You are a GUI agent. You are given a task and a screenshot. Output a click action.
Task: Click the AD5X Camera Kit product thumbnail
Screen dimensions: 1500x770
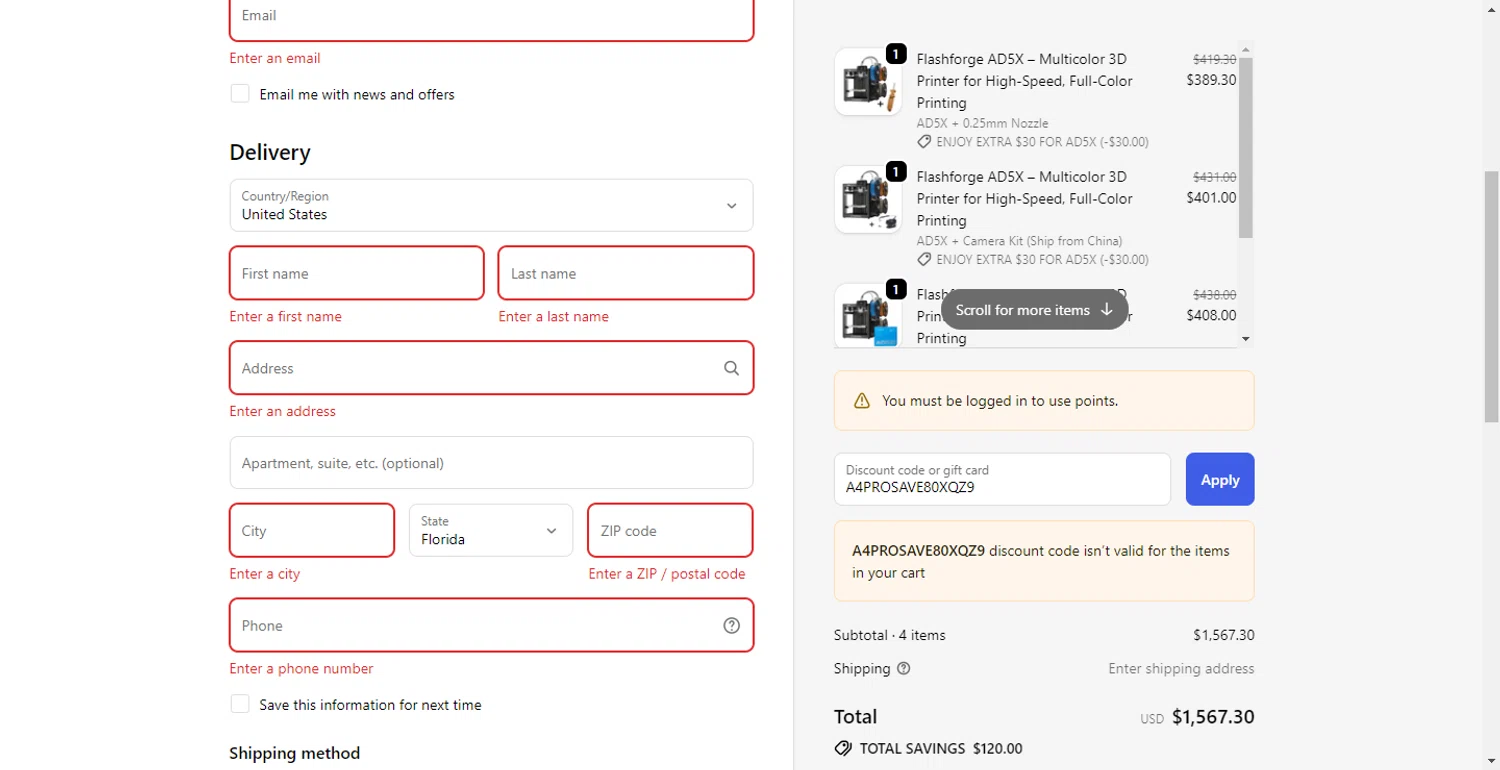click(x=868, y=200)
